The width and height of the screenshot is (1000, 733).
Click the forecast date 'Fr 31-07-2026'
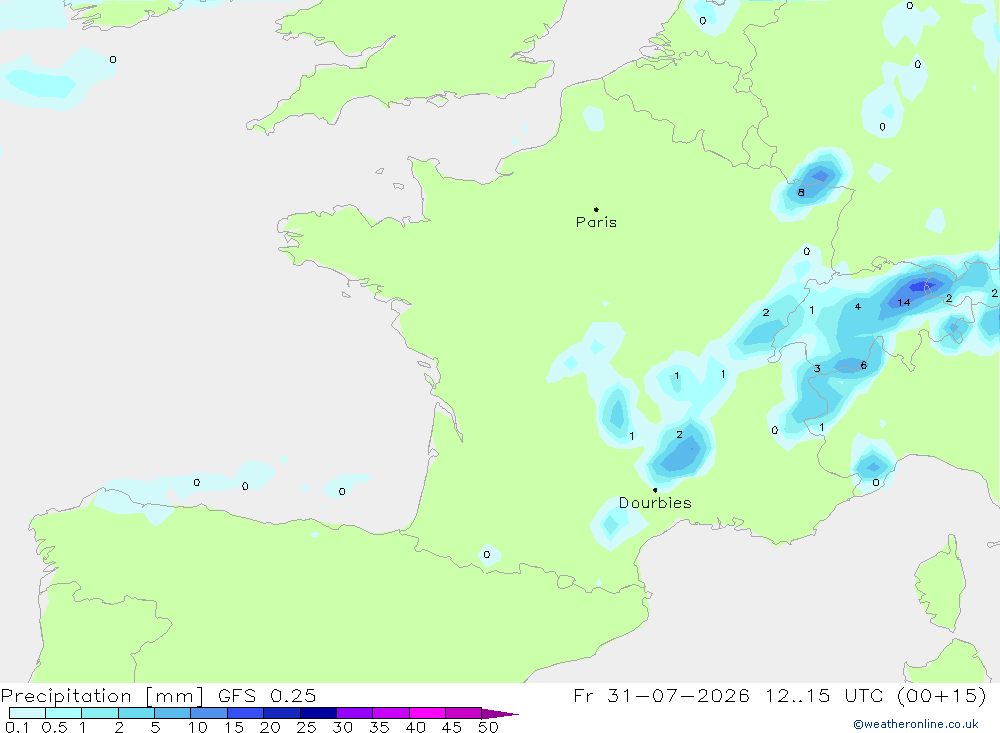tap(661, 695)
